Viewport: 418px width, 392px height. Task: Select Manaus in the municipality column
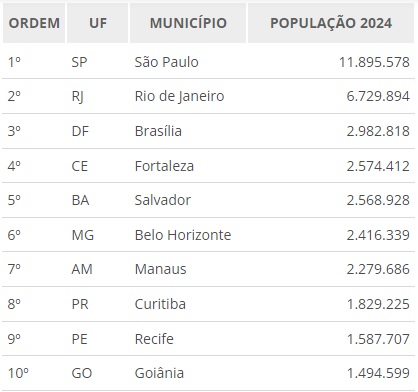coord(160,269)
